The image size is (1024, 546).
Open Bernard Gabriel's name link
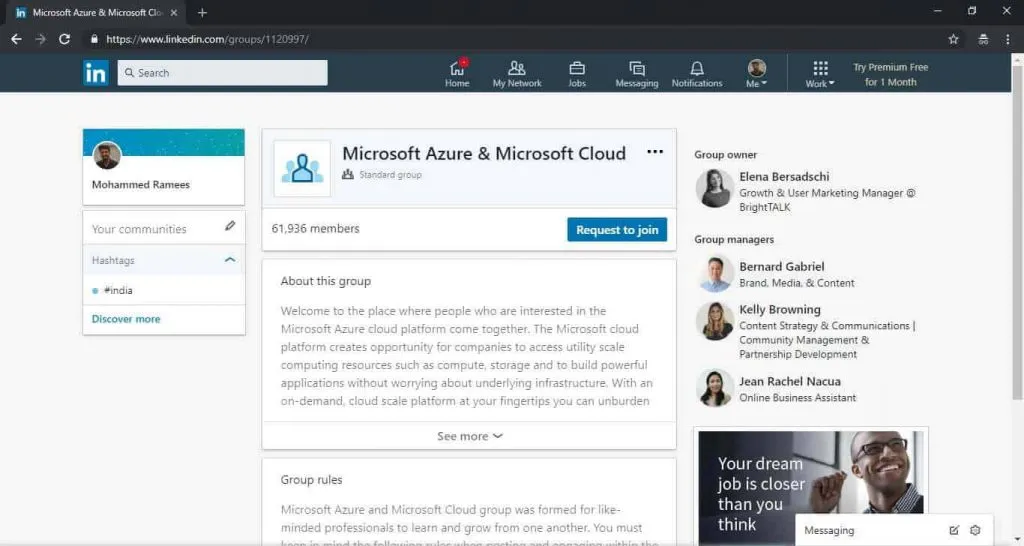pos(782,266)
